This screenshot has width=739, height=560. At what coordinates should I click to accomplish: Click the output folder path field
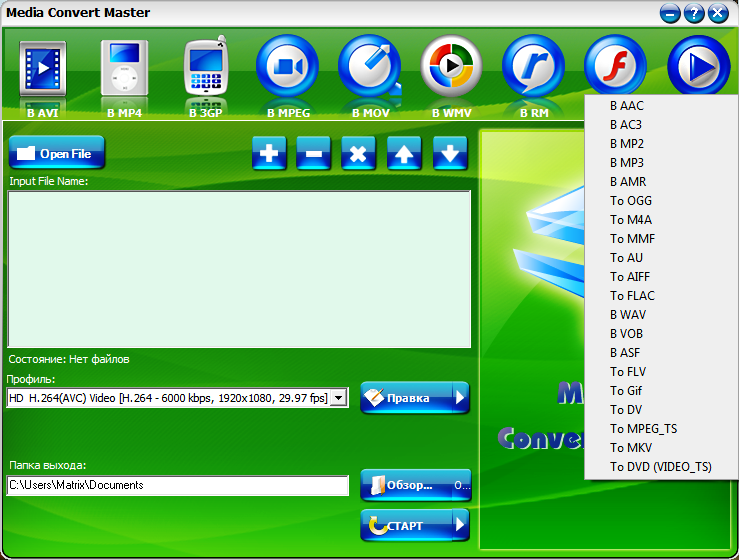178,485
